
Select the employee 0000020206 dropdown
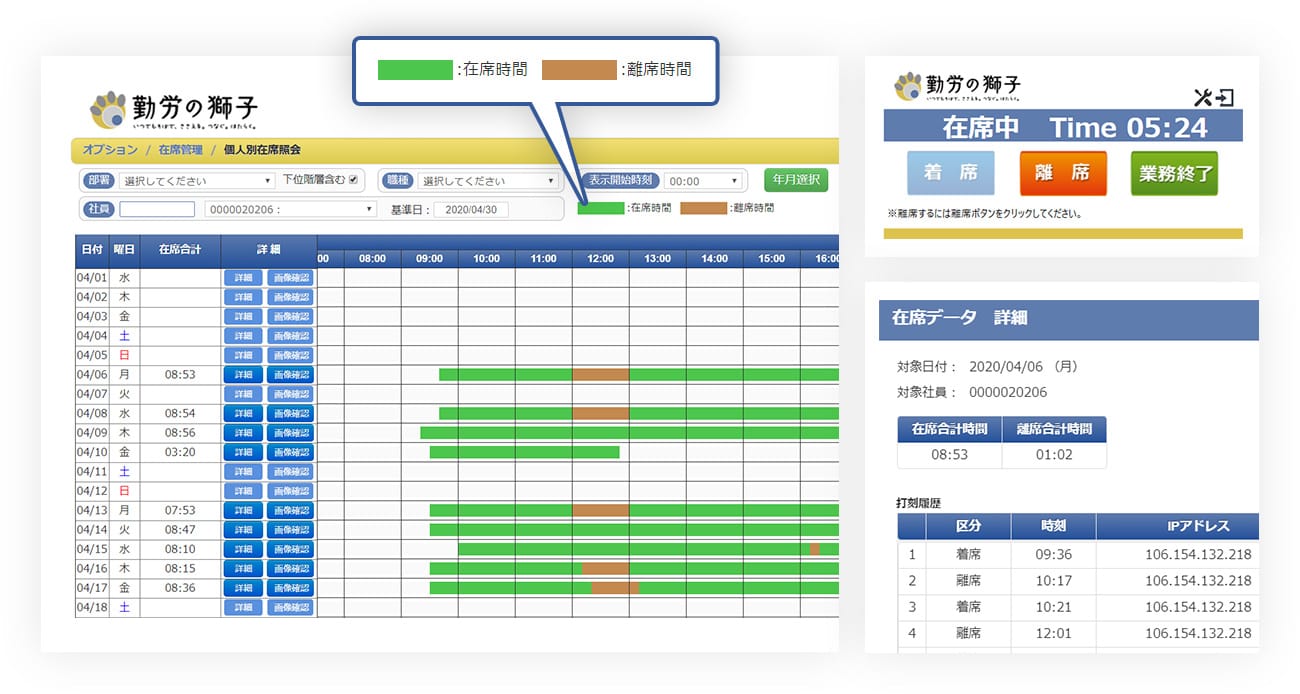(x=290, y=209)
